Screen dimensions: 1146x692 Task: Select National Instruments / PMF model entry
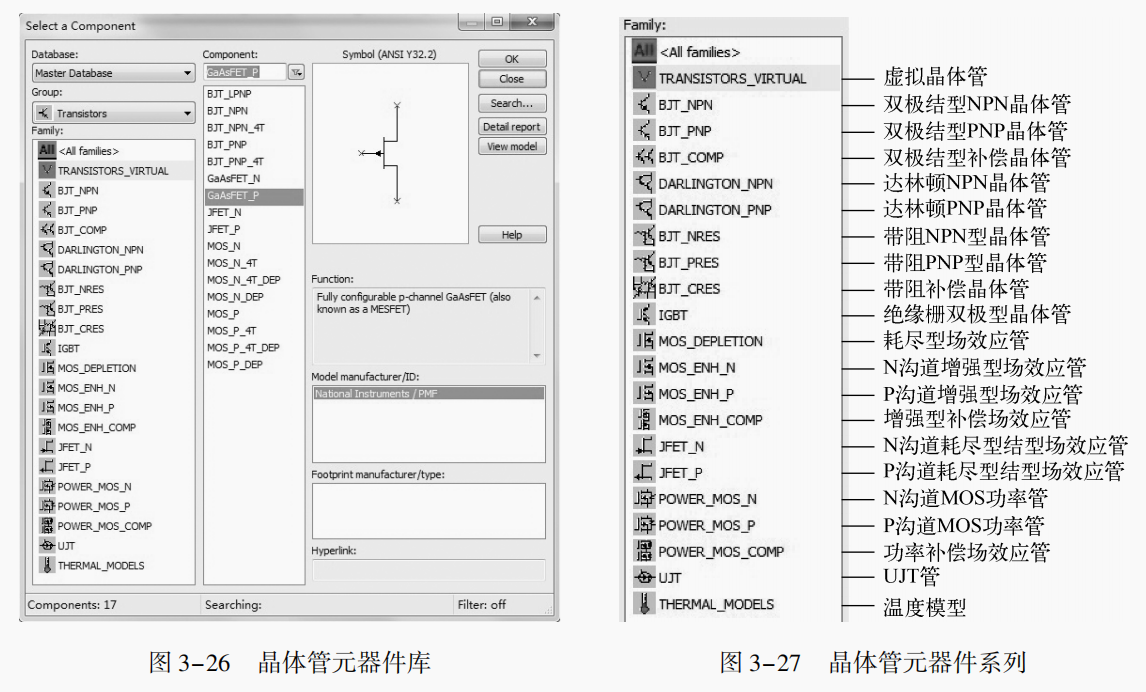[x=428, y=393]
